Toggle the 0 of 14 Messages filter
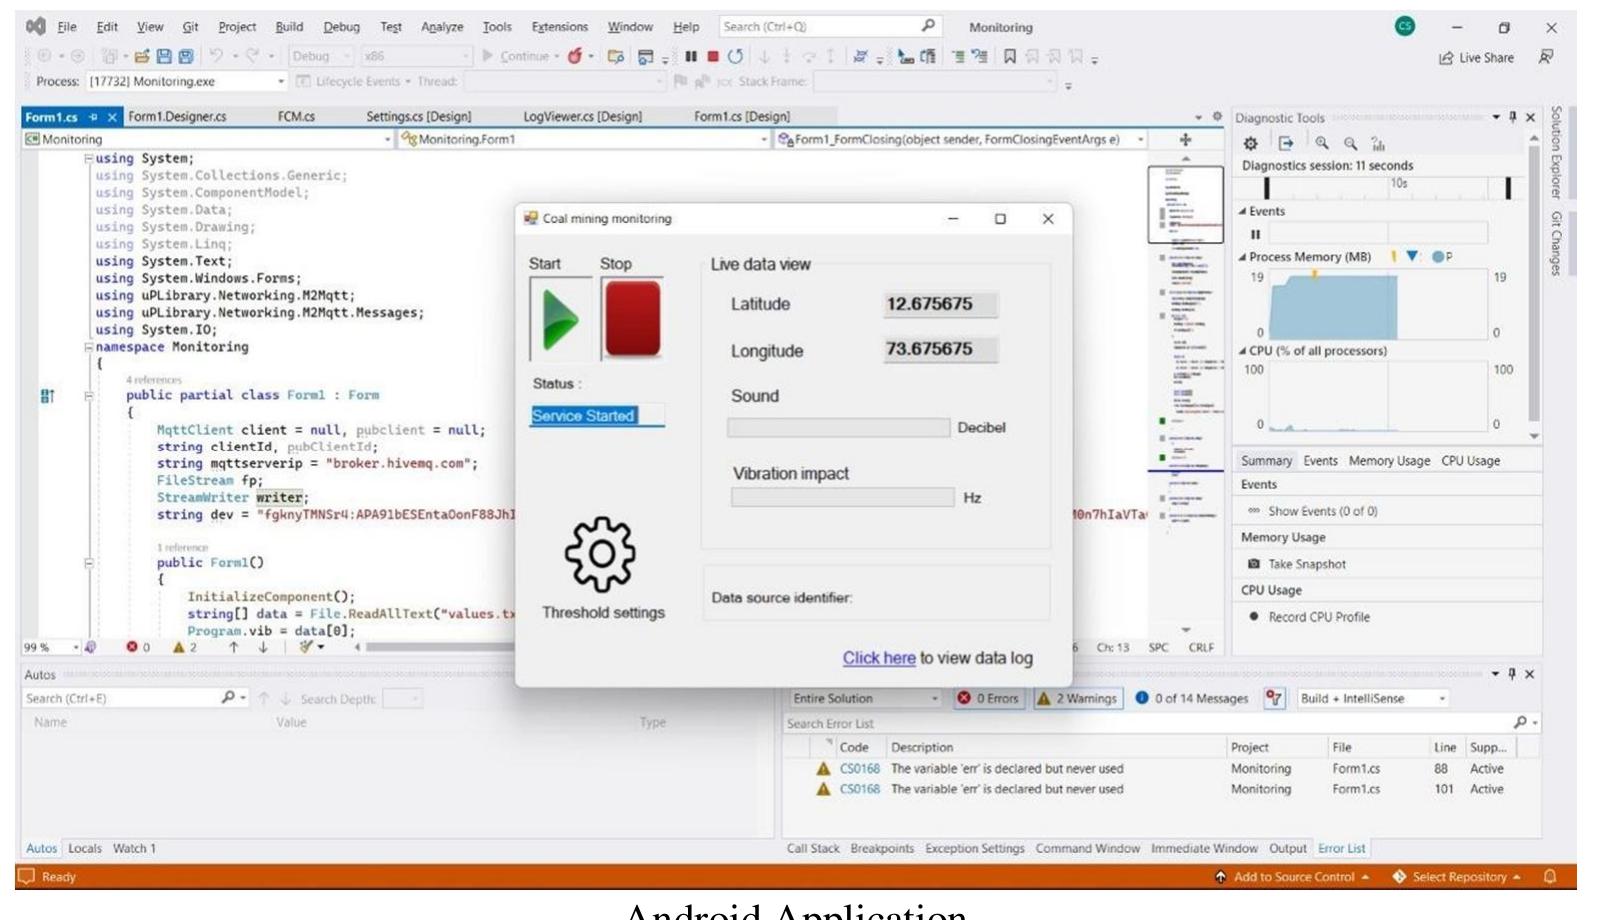The image size is (1598, 920). (x=1192, y=698)
